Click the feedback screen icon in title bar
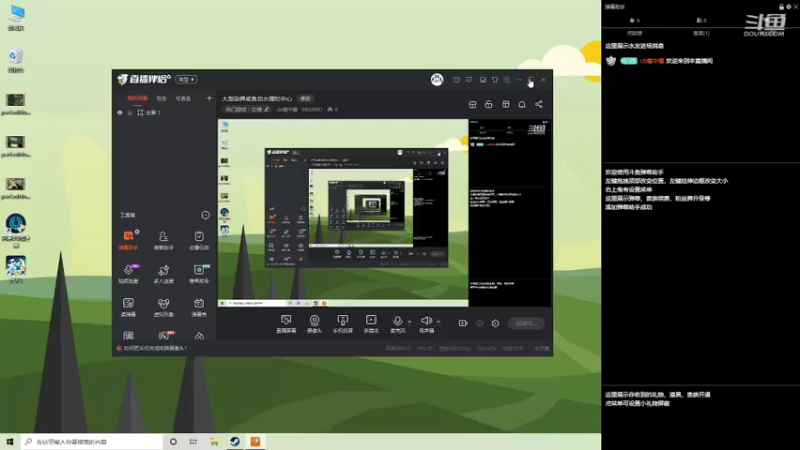 (x=469, y=80)
